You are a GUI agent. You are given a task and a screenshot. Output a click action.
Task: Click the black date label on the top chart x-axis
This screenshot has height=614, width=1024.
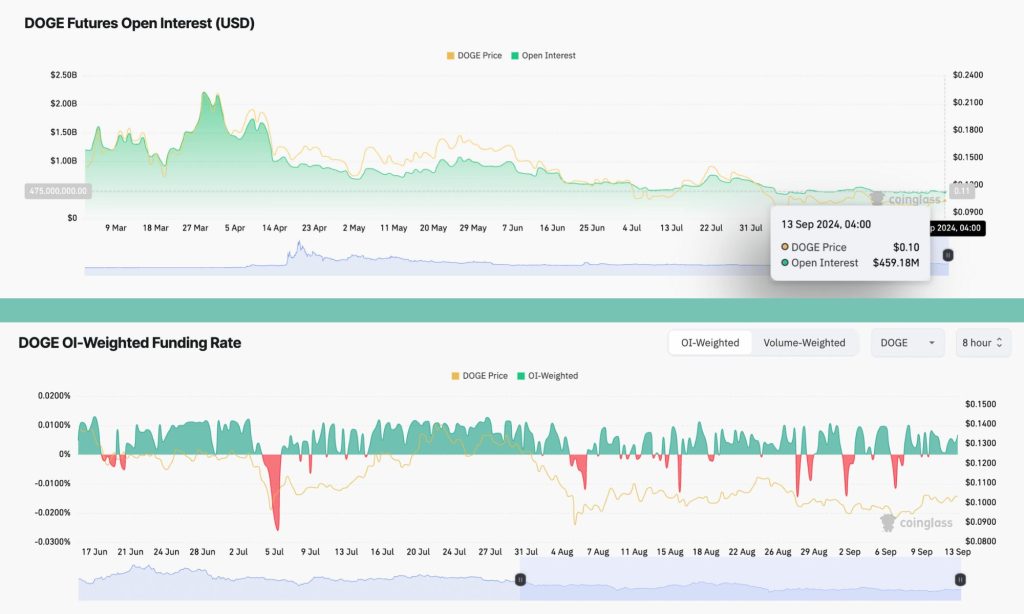click(x=957, y=228)
